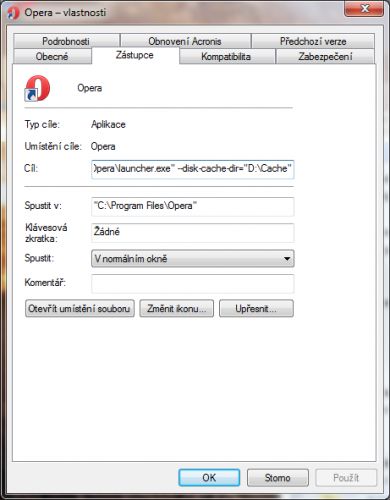The height and width of the screenshot is (500, 390).
Task: Expand the Spustit window mode dropdown
Action: (193, 259)
